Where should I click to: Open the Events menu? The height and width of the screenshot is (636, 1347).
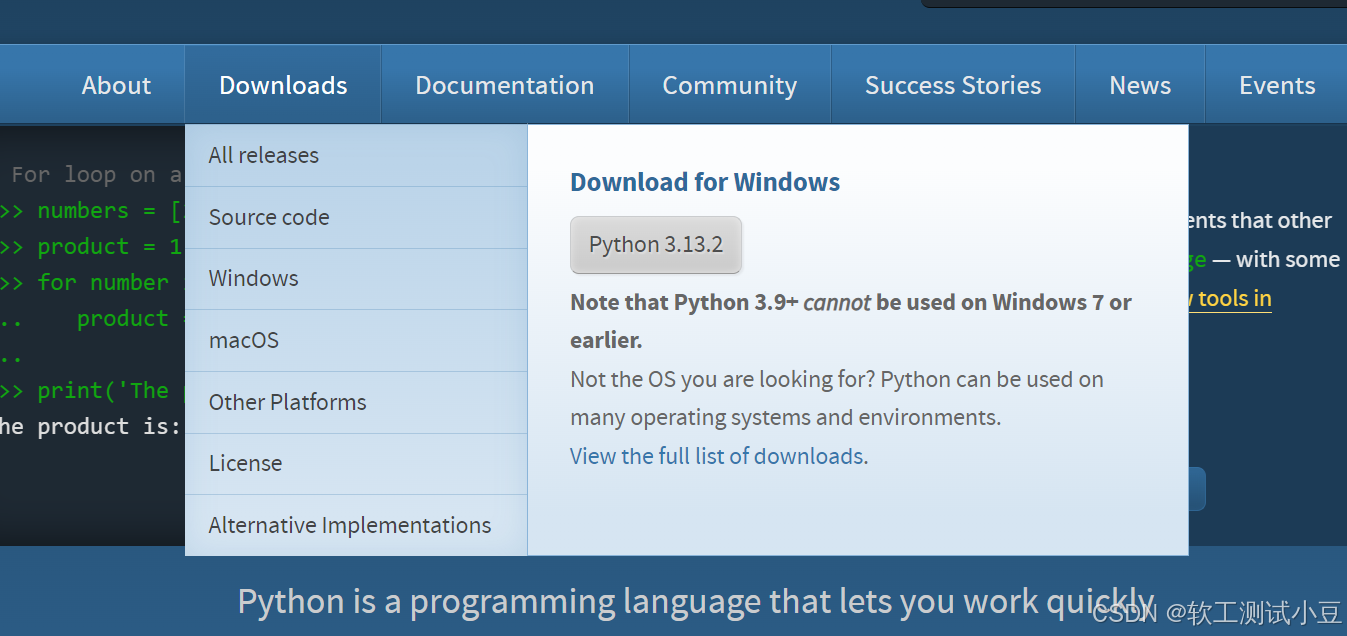tap(1276, 85)
